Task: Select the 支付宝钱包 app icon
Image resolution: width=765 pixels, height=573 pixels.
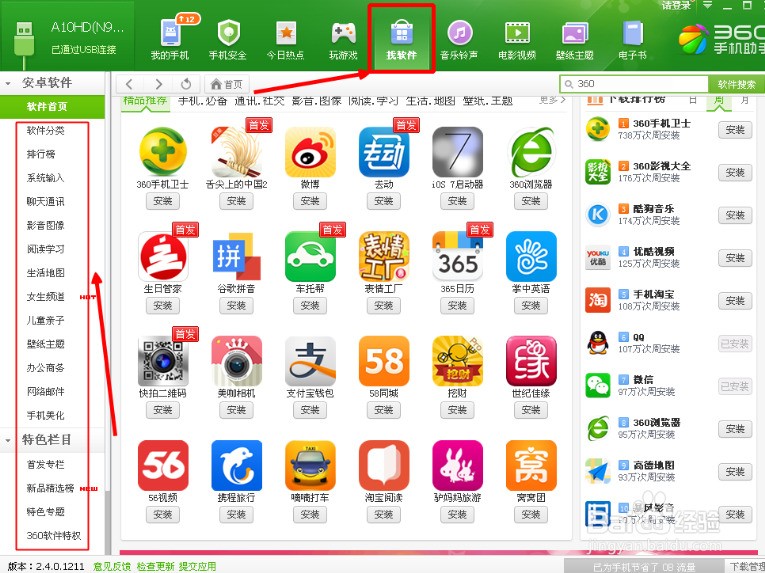Action: tap(310, 361)
